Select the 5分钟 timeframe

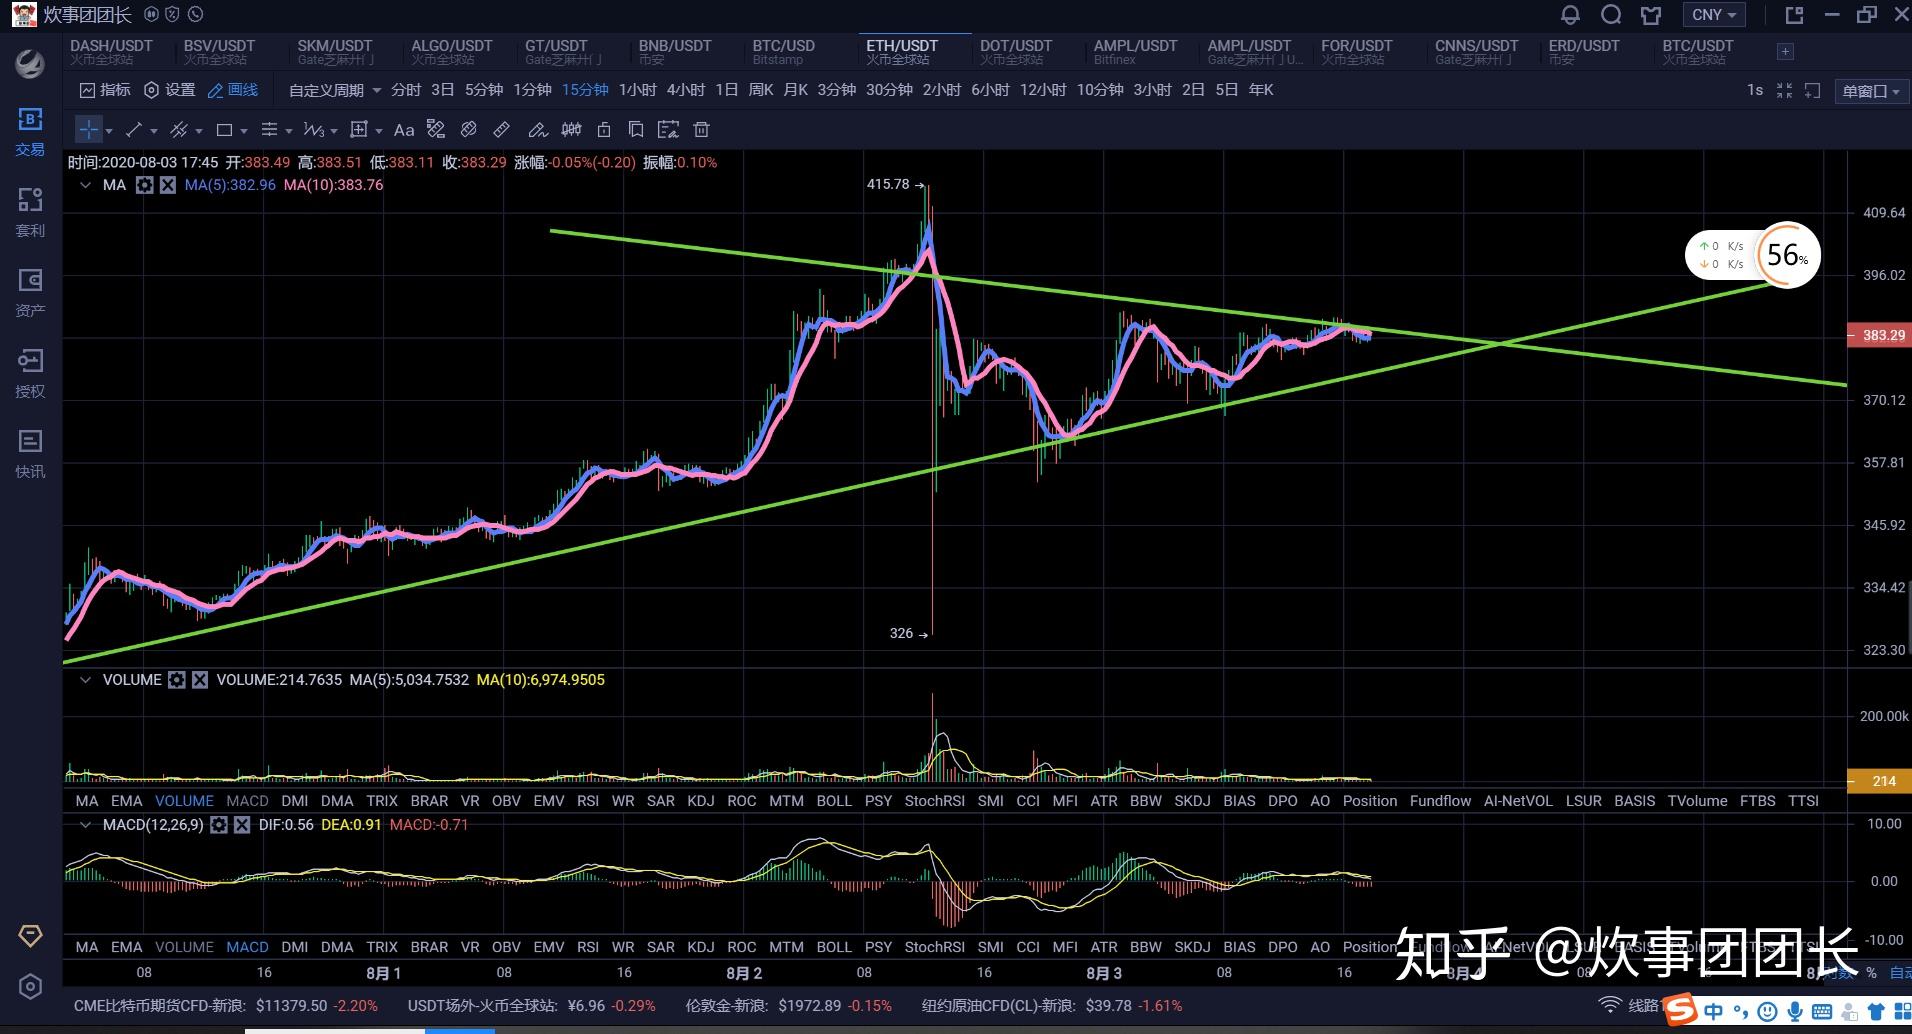484,90
